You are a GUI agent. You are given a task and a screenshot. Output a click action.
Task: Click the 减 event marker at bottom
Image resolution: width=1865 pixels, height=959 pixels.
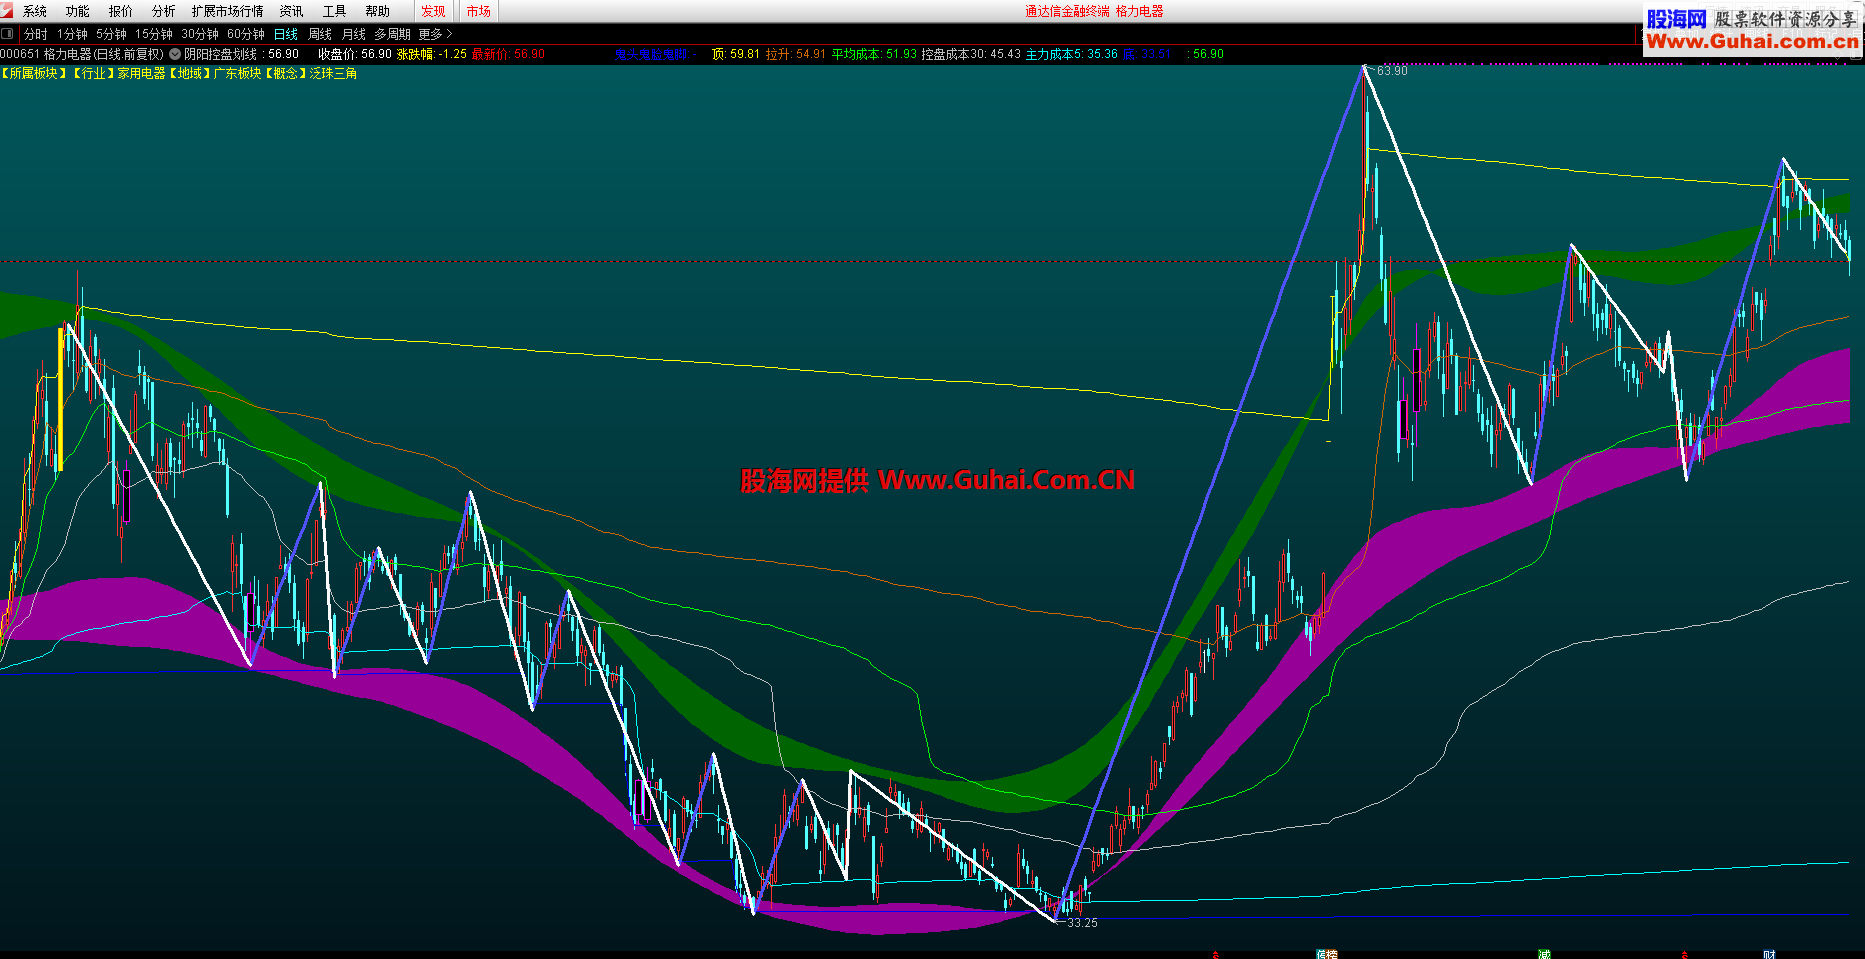pyautogui.click(x=1544, y=955)
